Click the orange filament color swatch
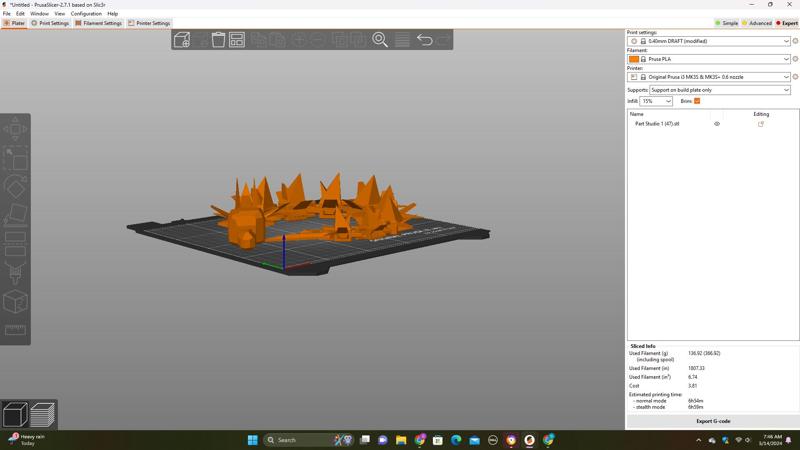The width and height of the screenshot is (800, 450). (634, 59)
